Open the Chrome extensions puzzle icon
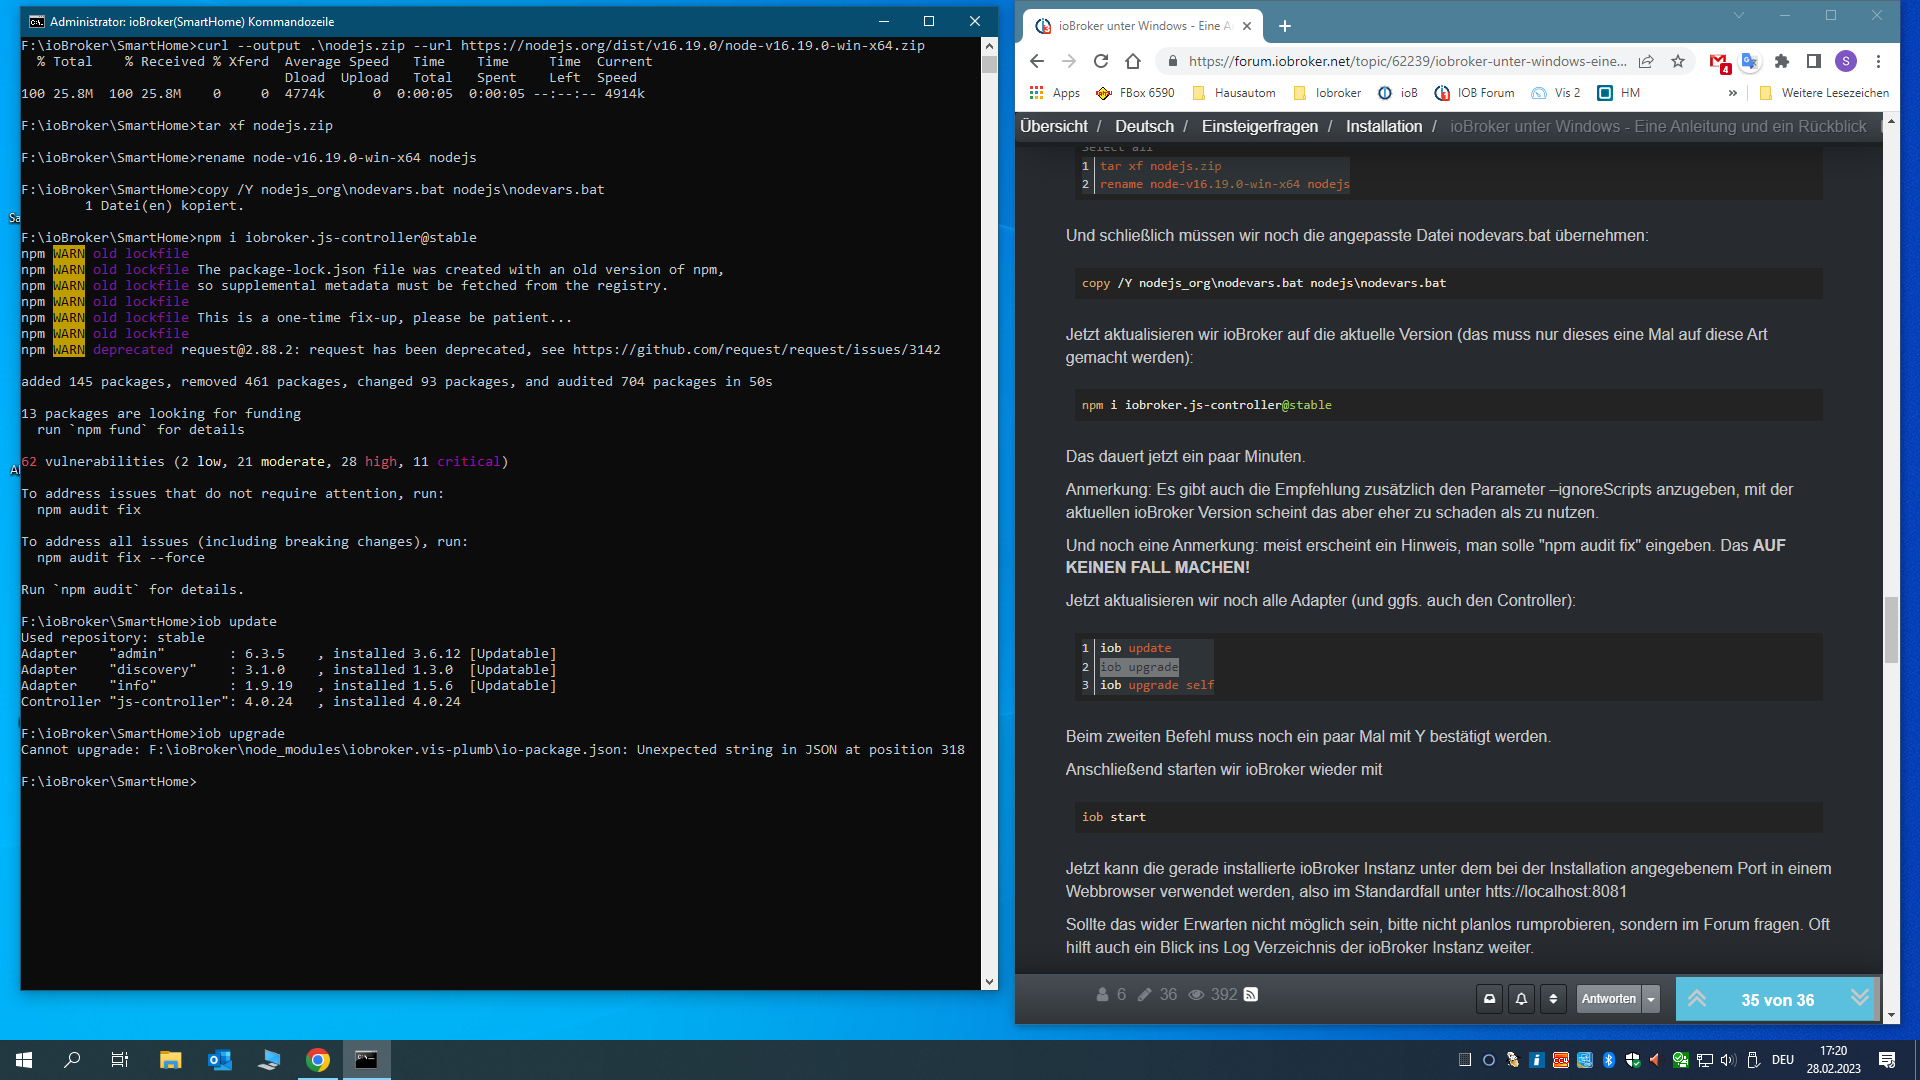The width and height of the screenshot is (1920, 1080). (1781, 61)
